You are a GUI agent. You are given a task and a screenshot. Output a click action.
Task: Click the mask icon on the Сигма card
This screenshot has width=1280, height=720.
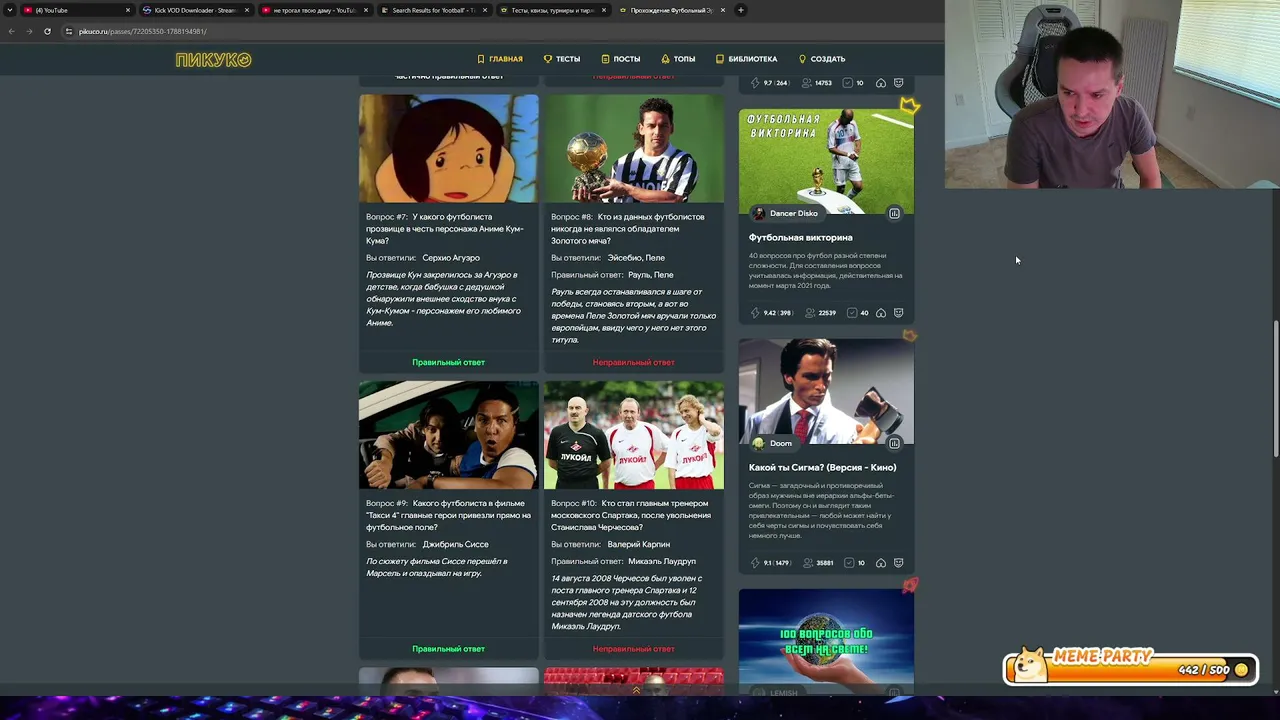point(898,563)
